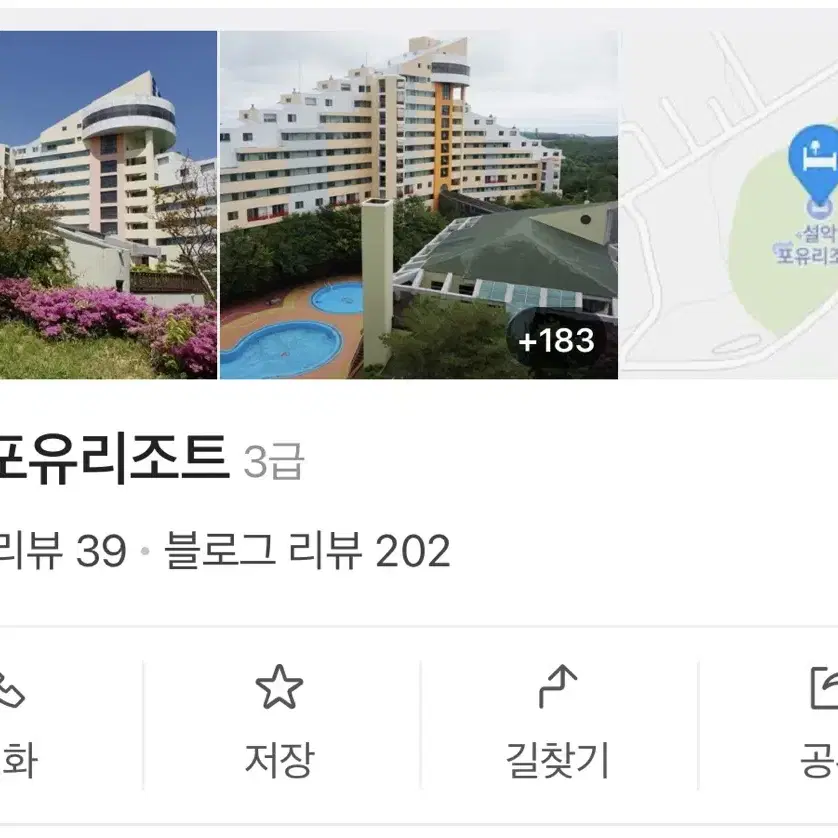
Task: Open the +183 more photos badge
Action: click(556, 340)
